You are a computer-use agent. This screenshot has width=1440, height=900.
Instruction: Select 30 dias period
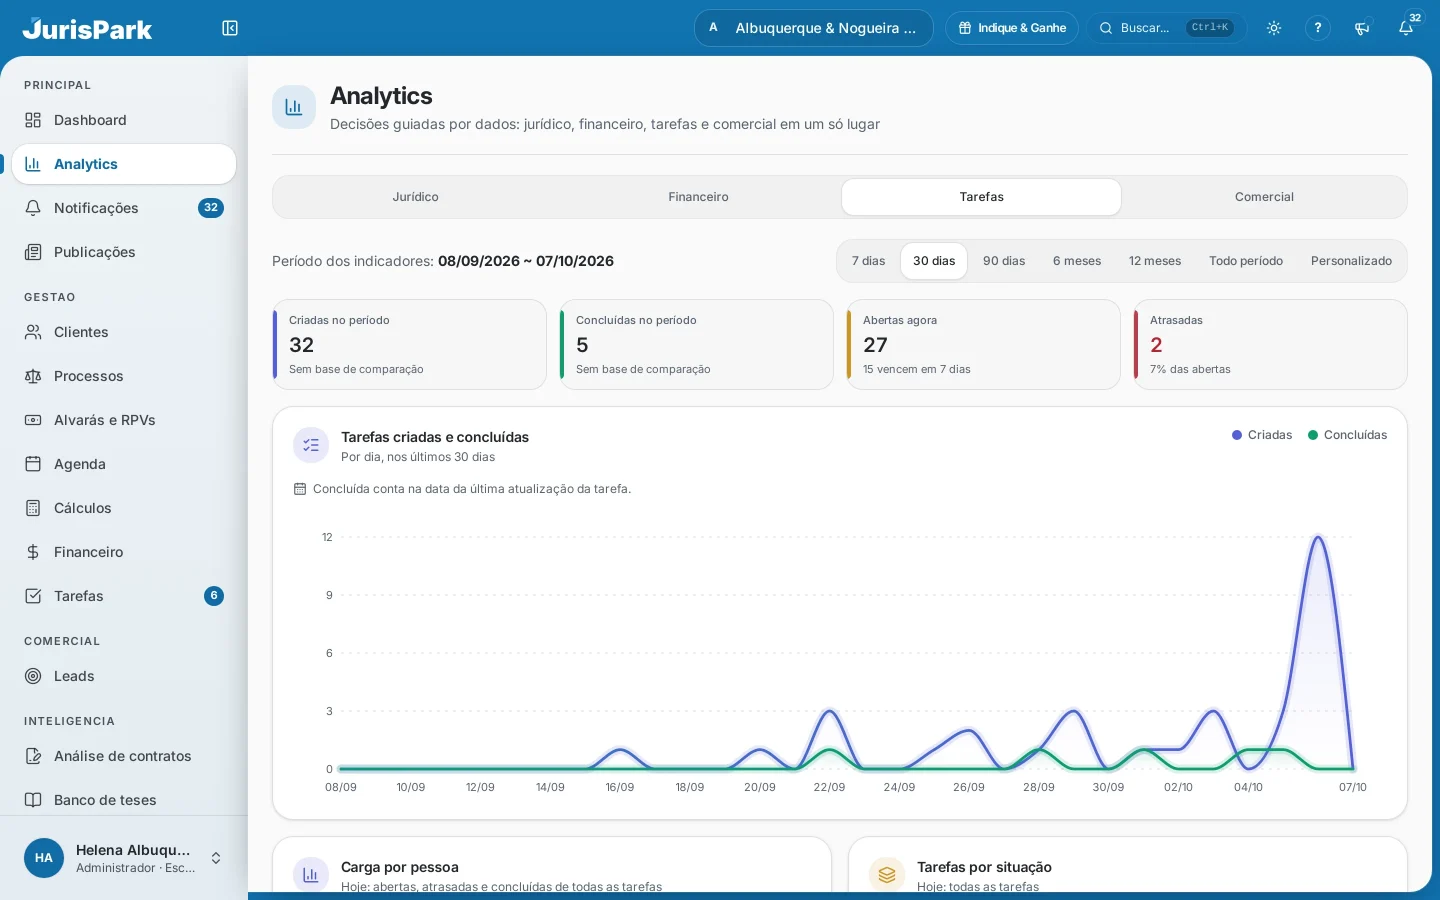click(934, 261)
